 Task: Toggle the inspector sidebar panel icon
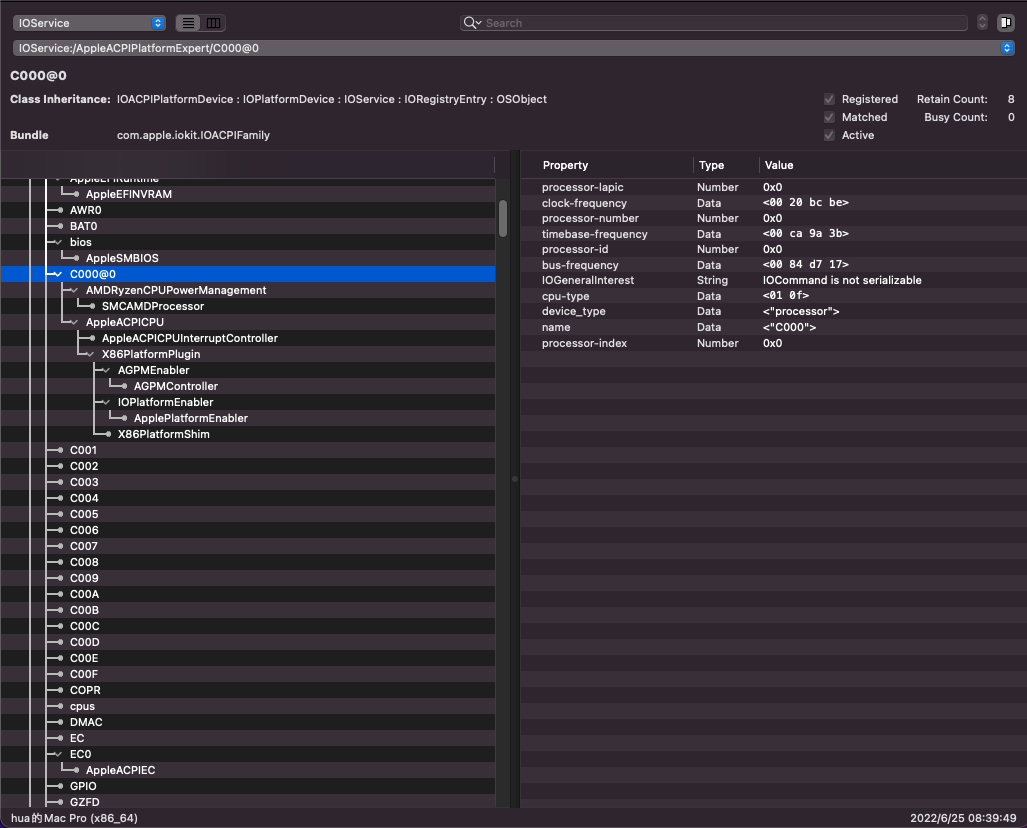(x=1005, y=23)
